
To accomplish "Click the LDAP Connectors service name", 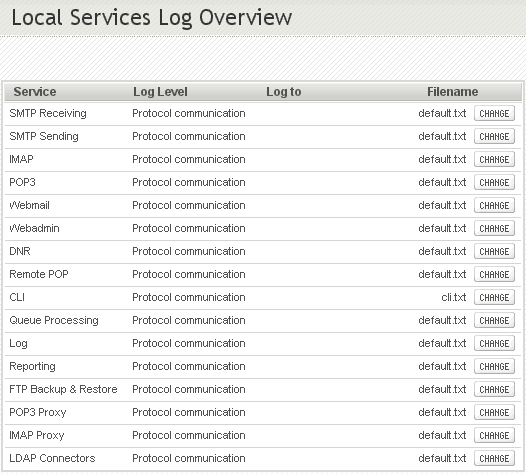I will [52, 458].
